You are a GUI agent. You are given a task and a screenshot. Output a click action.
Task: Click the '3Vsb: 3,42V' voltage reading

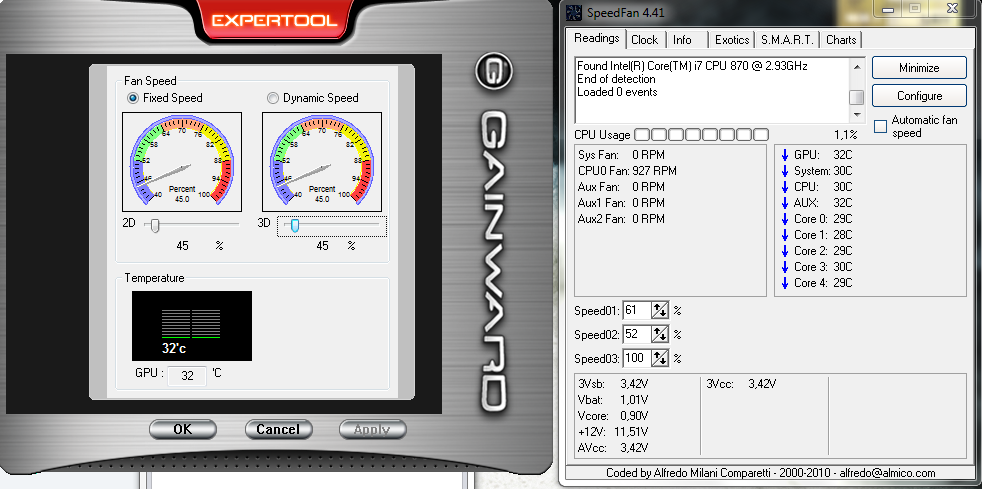pos(613,384)
